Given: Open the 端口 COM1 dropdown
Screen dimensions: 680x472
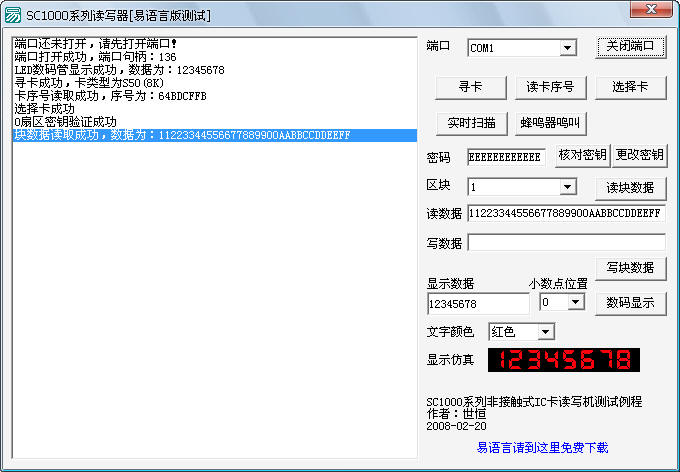Looking at the screenshot, I should coord(568,48).
